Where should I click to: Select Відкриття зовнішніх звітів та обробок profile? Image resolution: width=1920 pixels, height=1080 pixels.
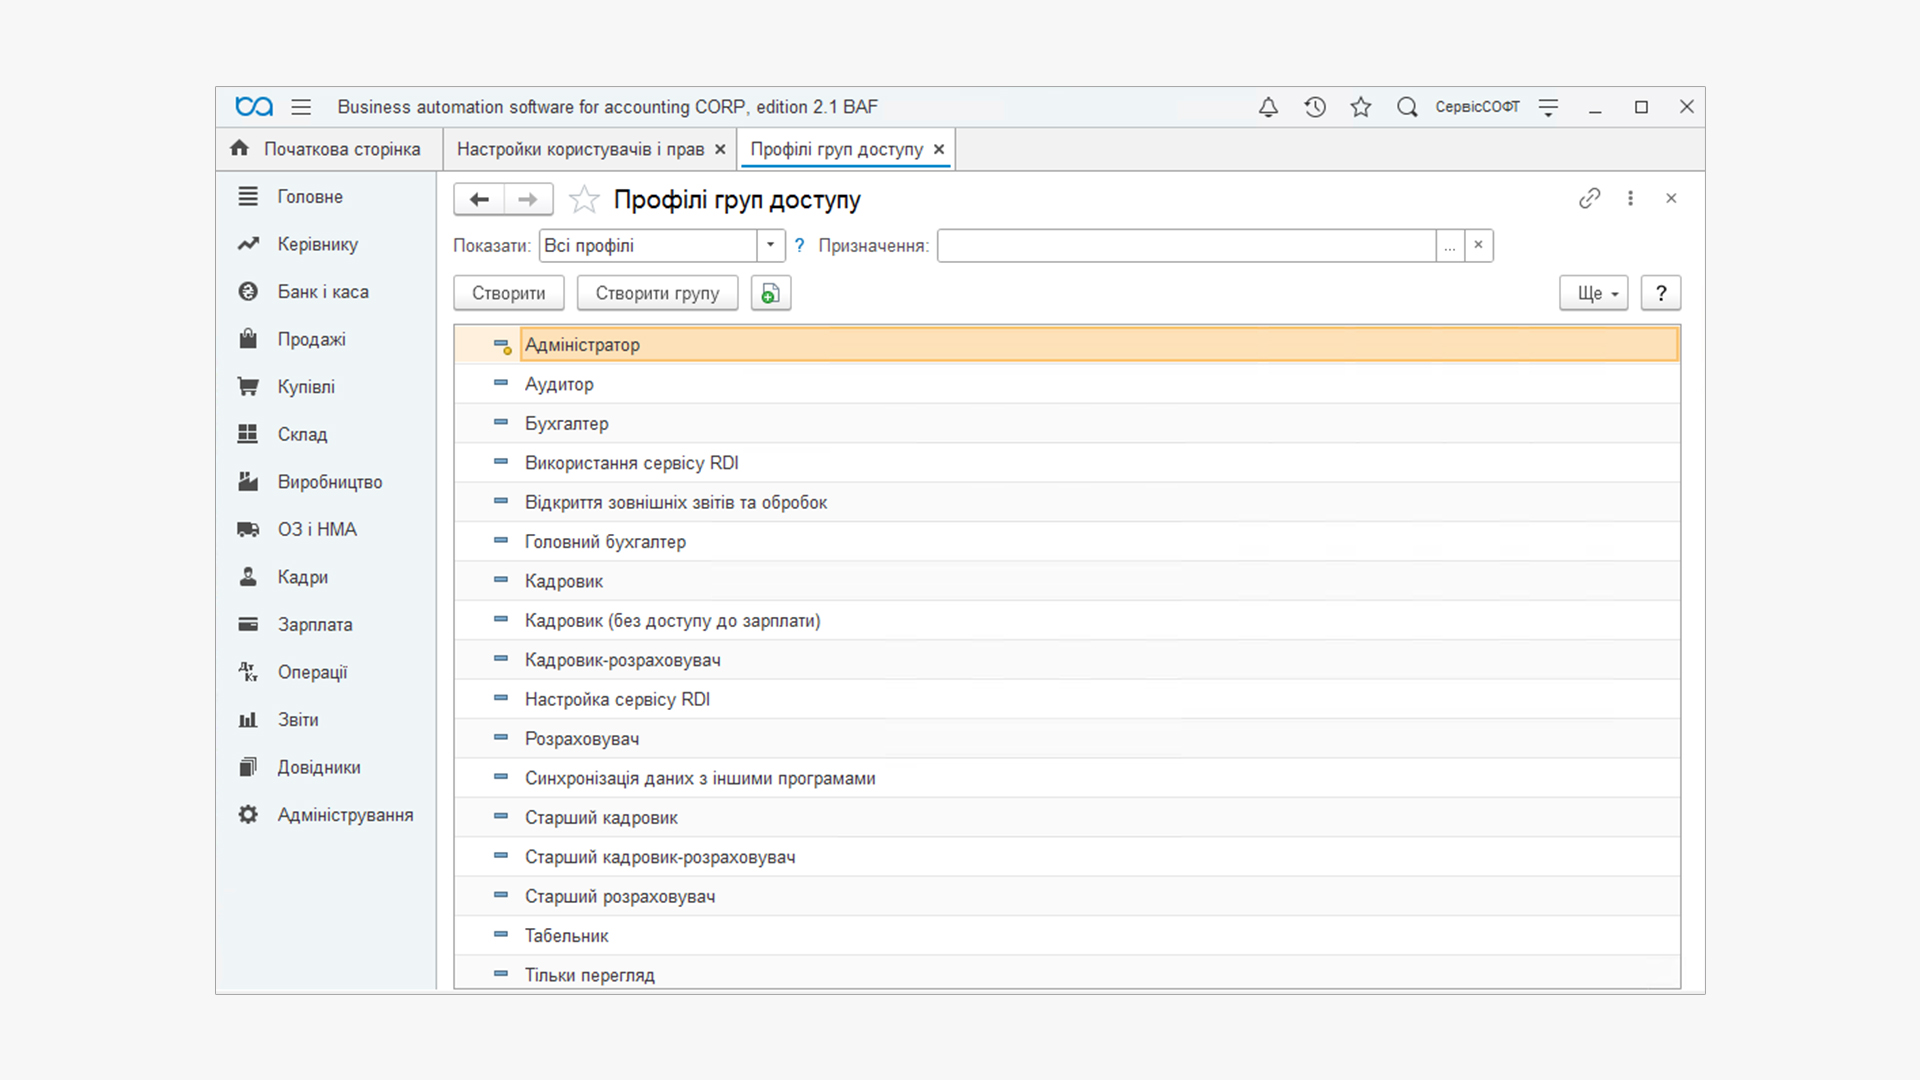(x=1067, y=502)
